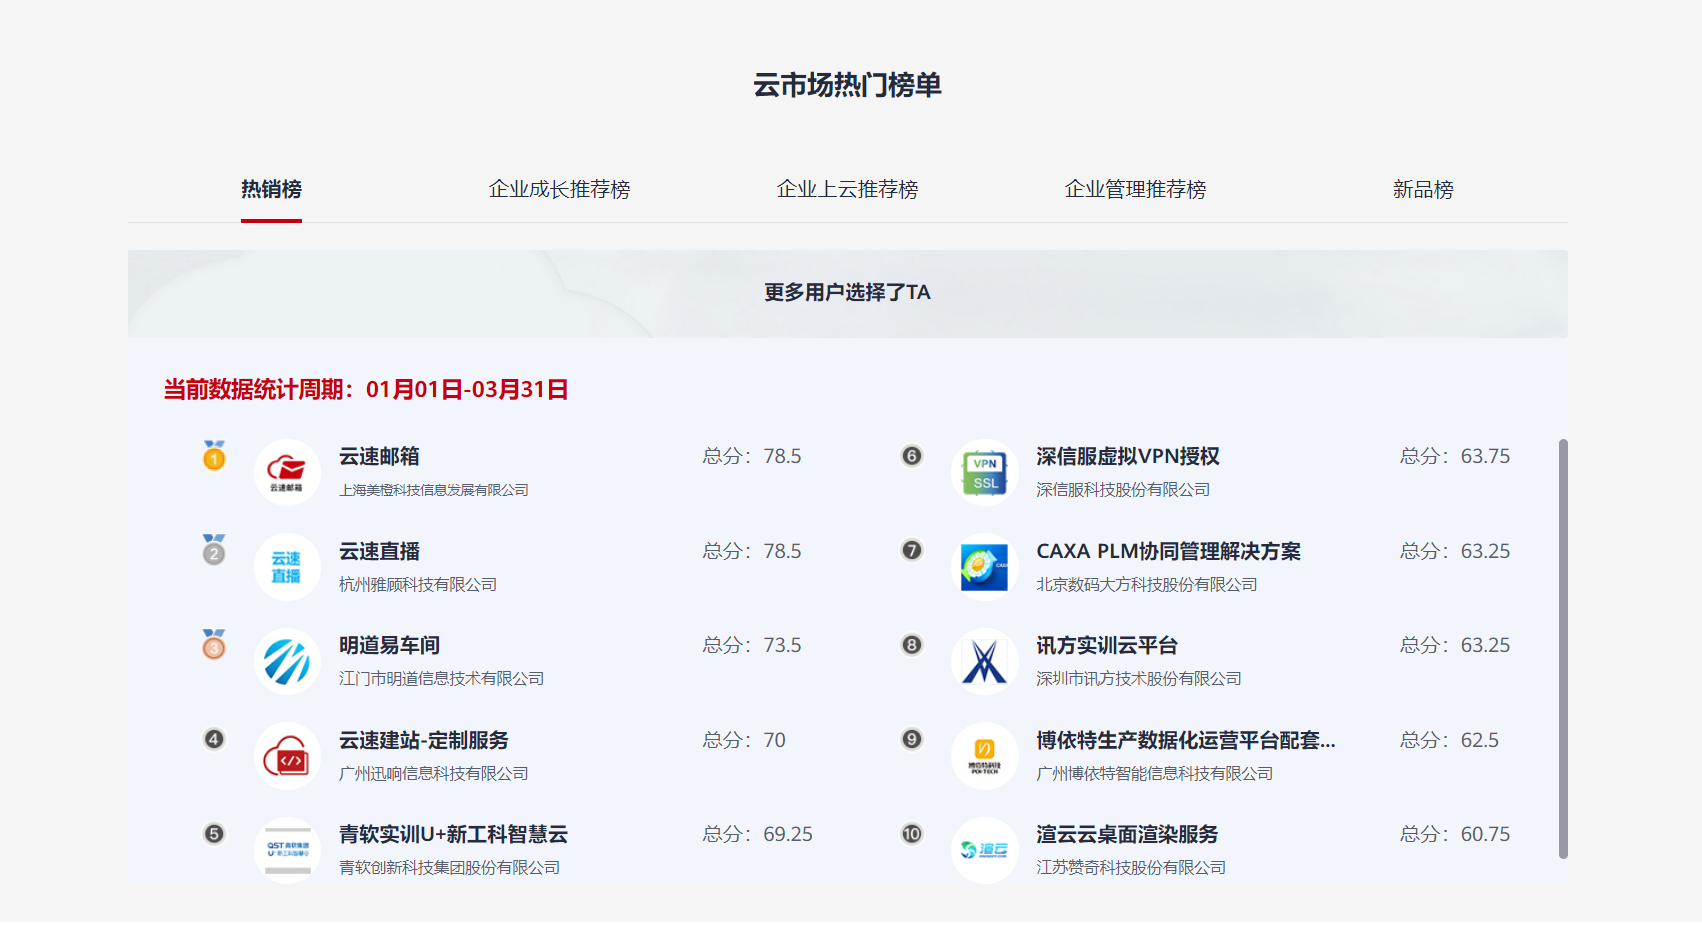The height and width of the screenshot is (925, 1702).
Task: Click the ranking list vertical scrollbar
Action: pos(1563,648)
